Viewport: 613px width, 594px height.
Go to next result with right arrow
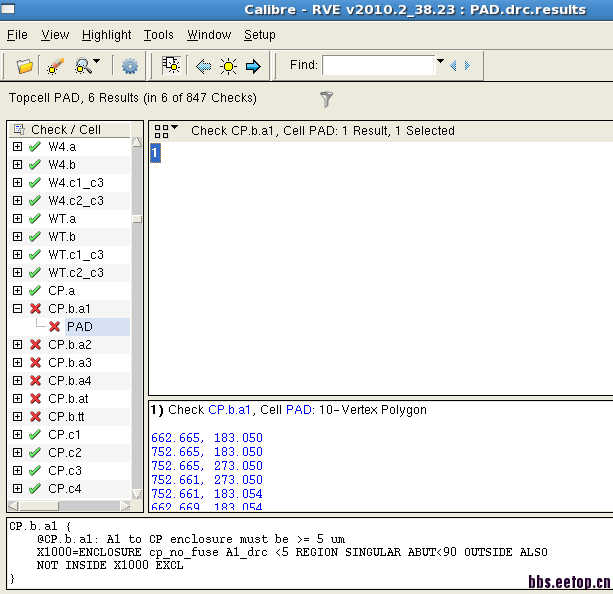253,66
